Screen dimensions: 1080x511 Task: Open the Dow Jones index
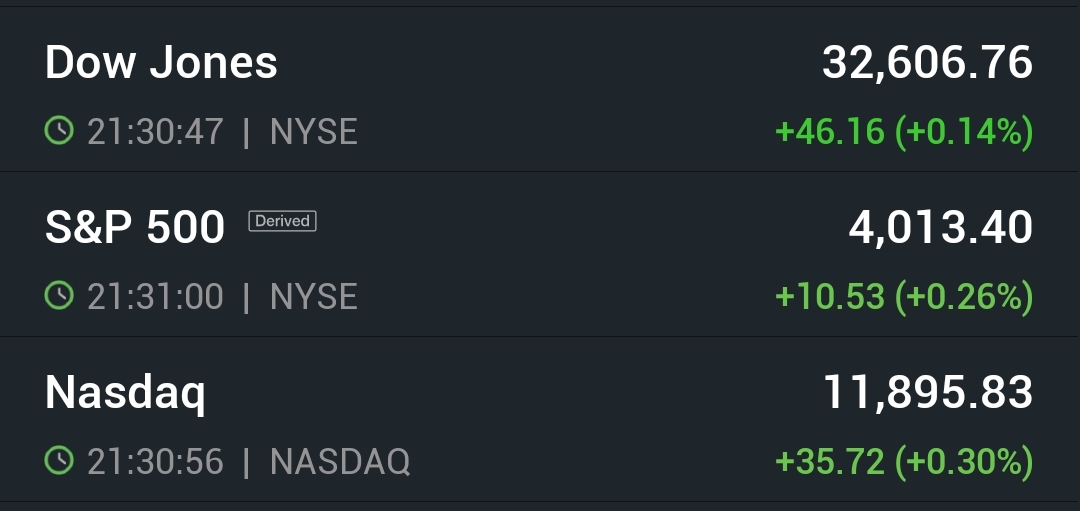coord(161,63)
